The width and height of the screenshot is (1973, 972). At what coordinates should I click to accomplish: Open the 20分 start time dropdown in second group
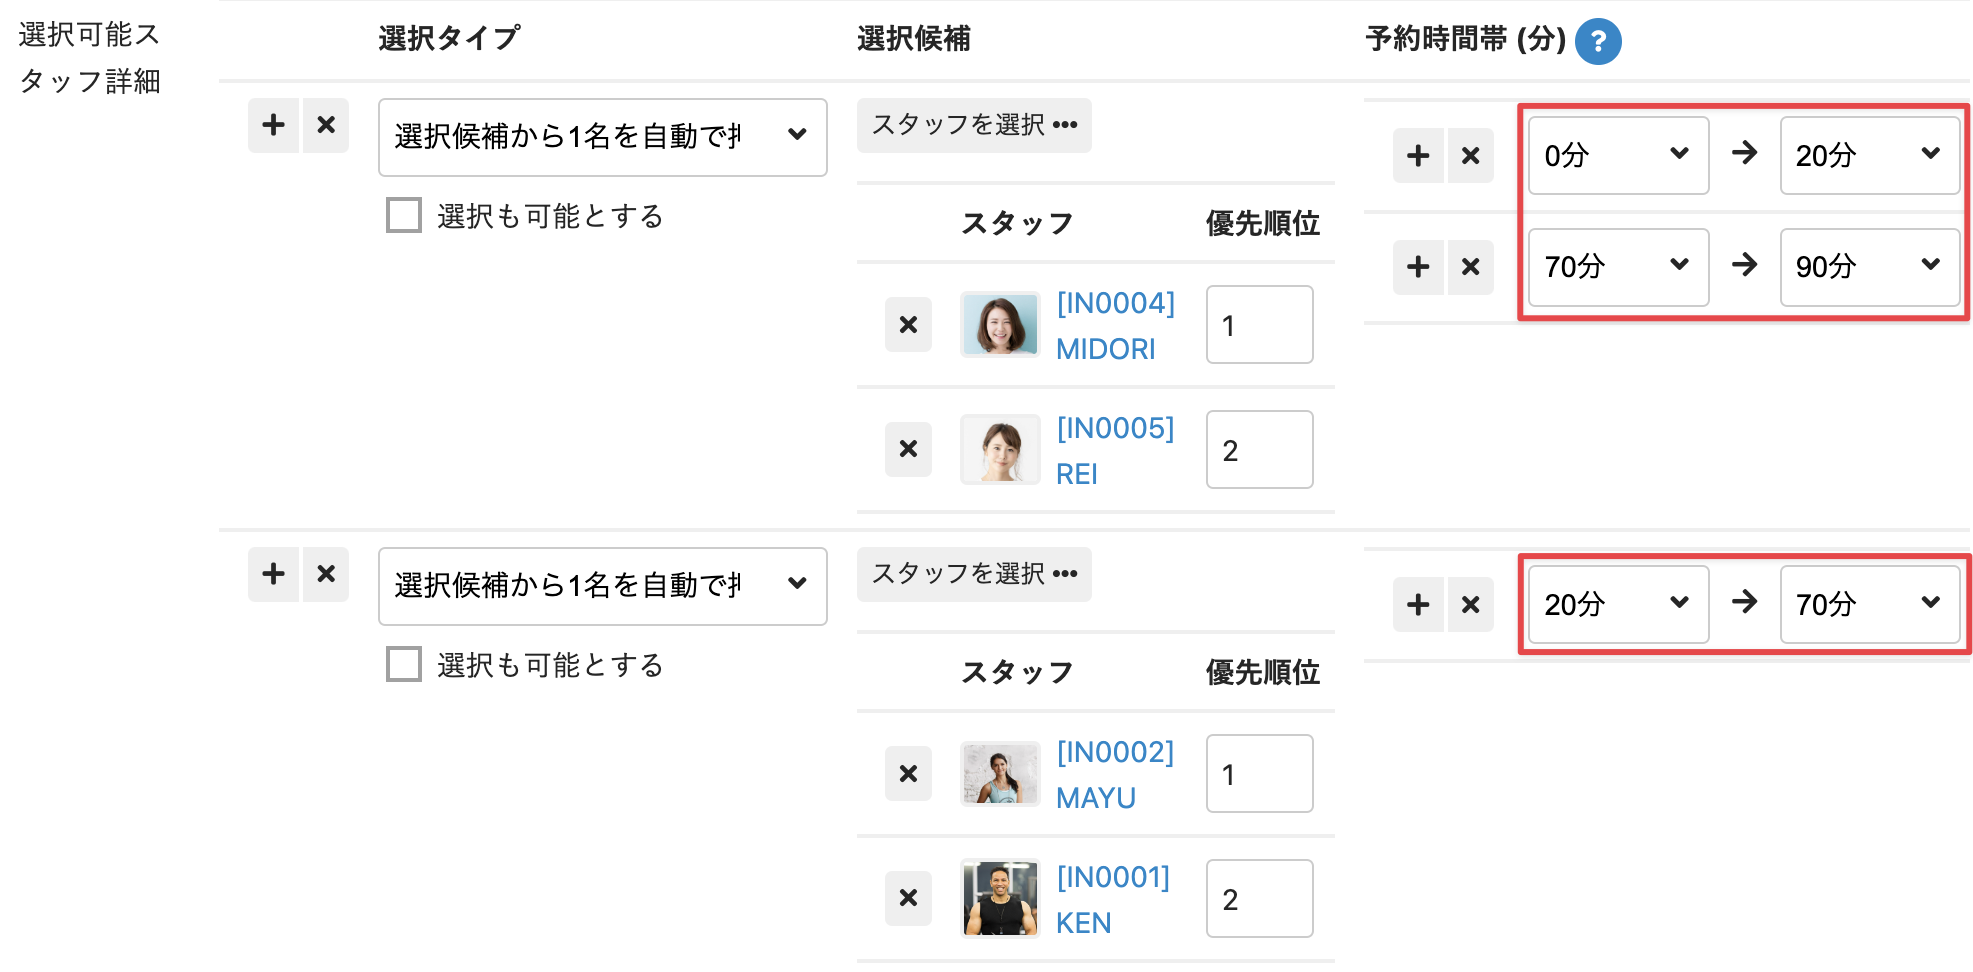point(1617,605)
